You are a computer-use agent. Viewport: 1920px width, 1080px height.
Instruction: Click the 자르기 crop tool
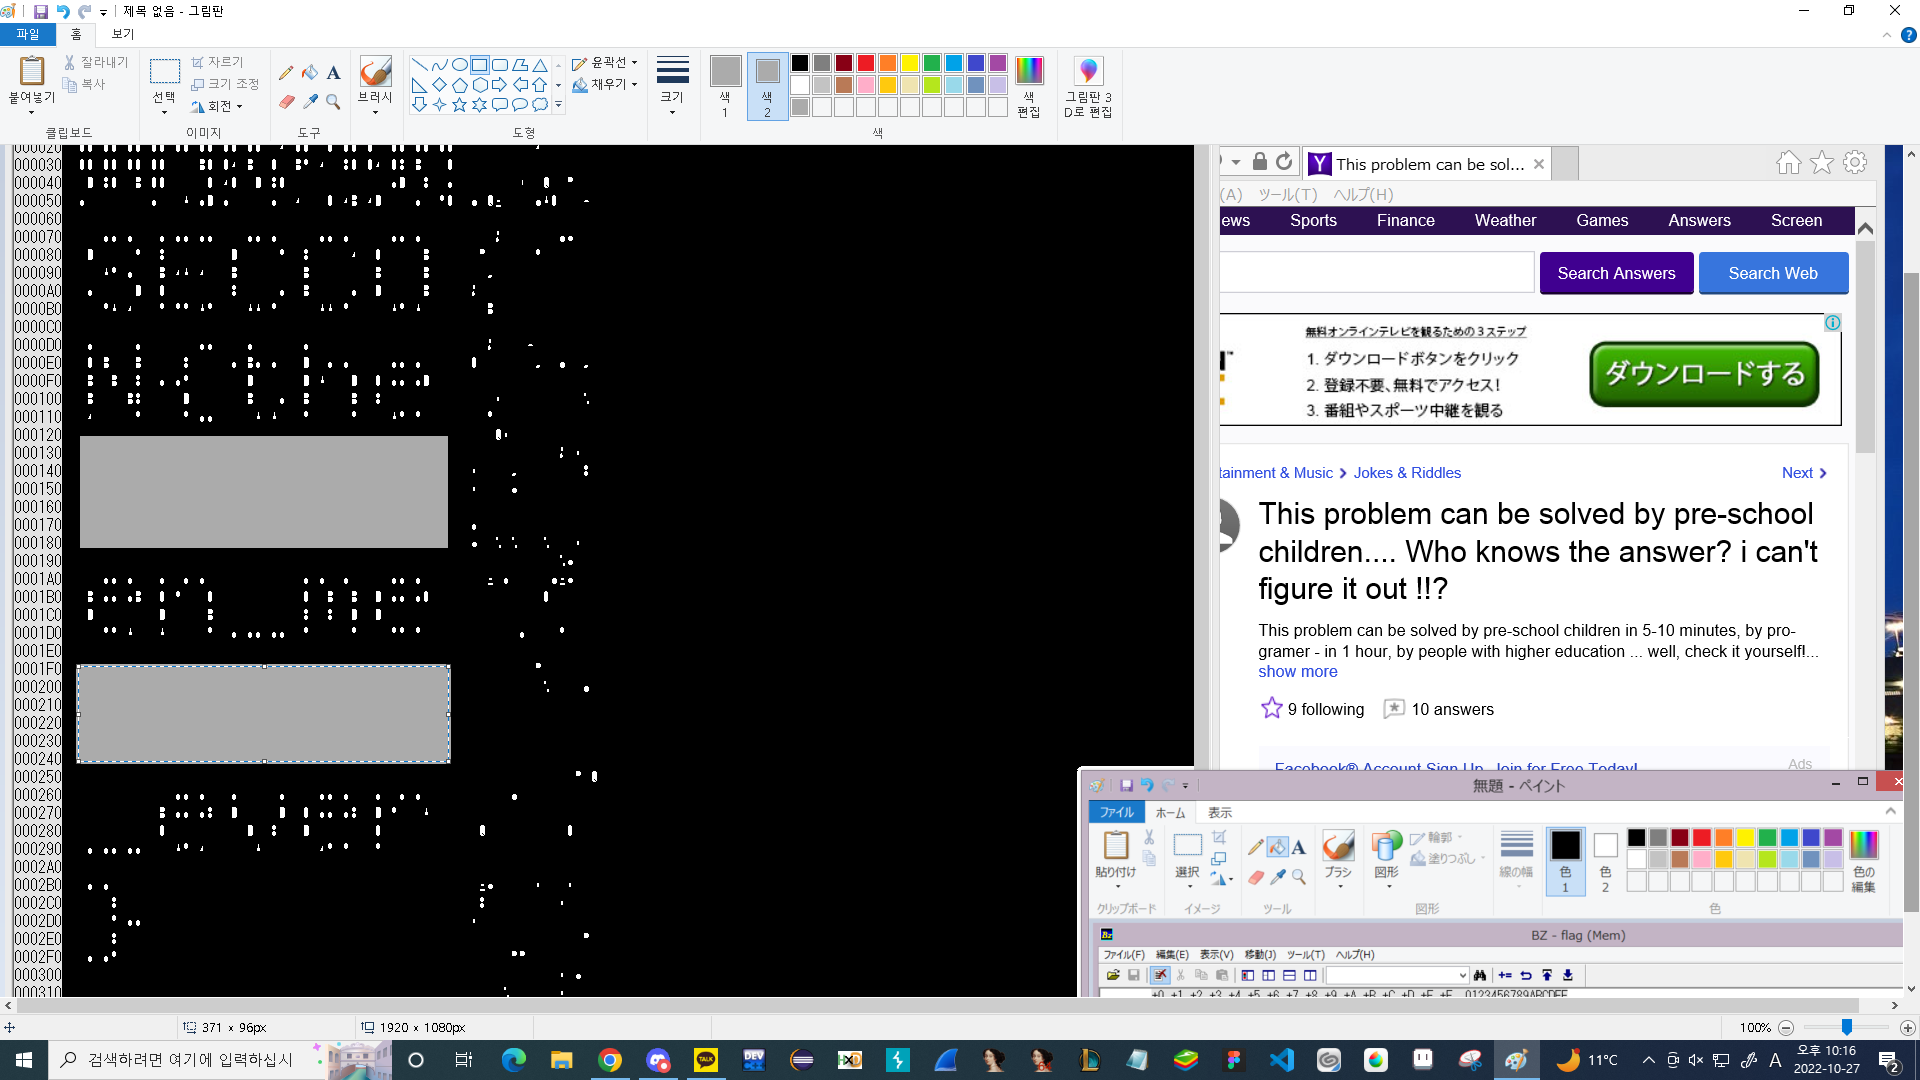pyautogui.click(x=218, y=62)
